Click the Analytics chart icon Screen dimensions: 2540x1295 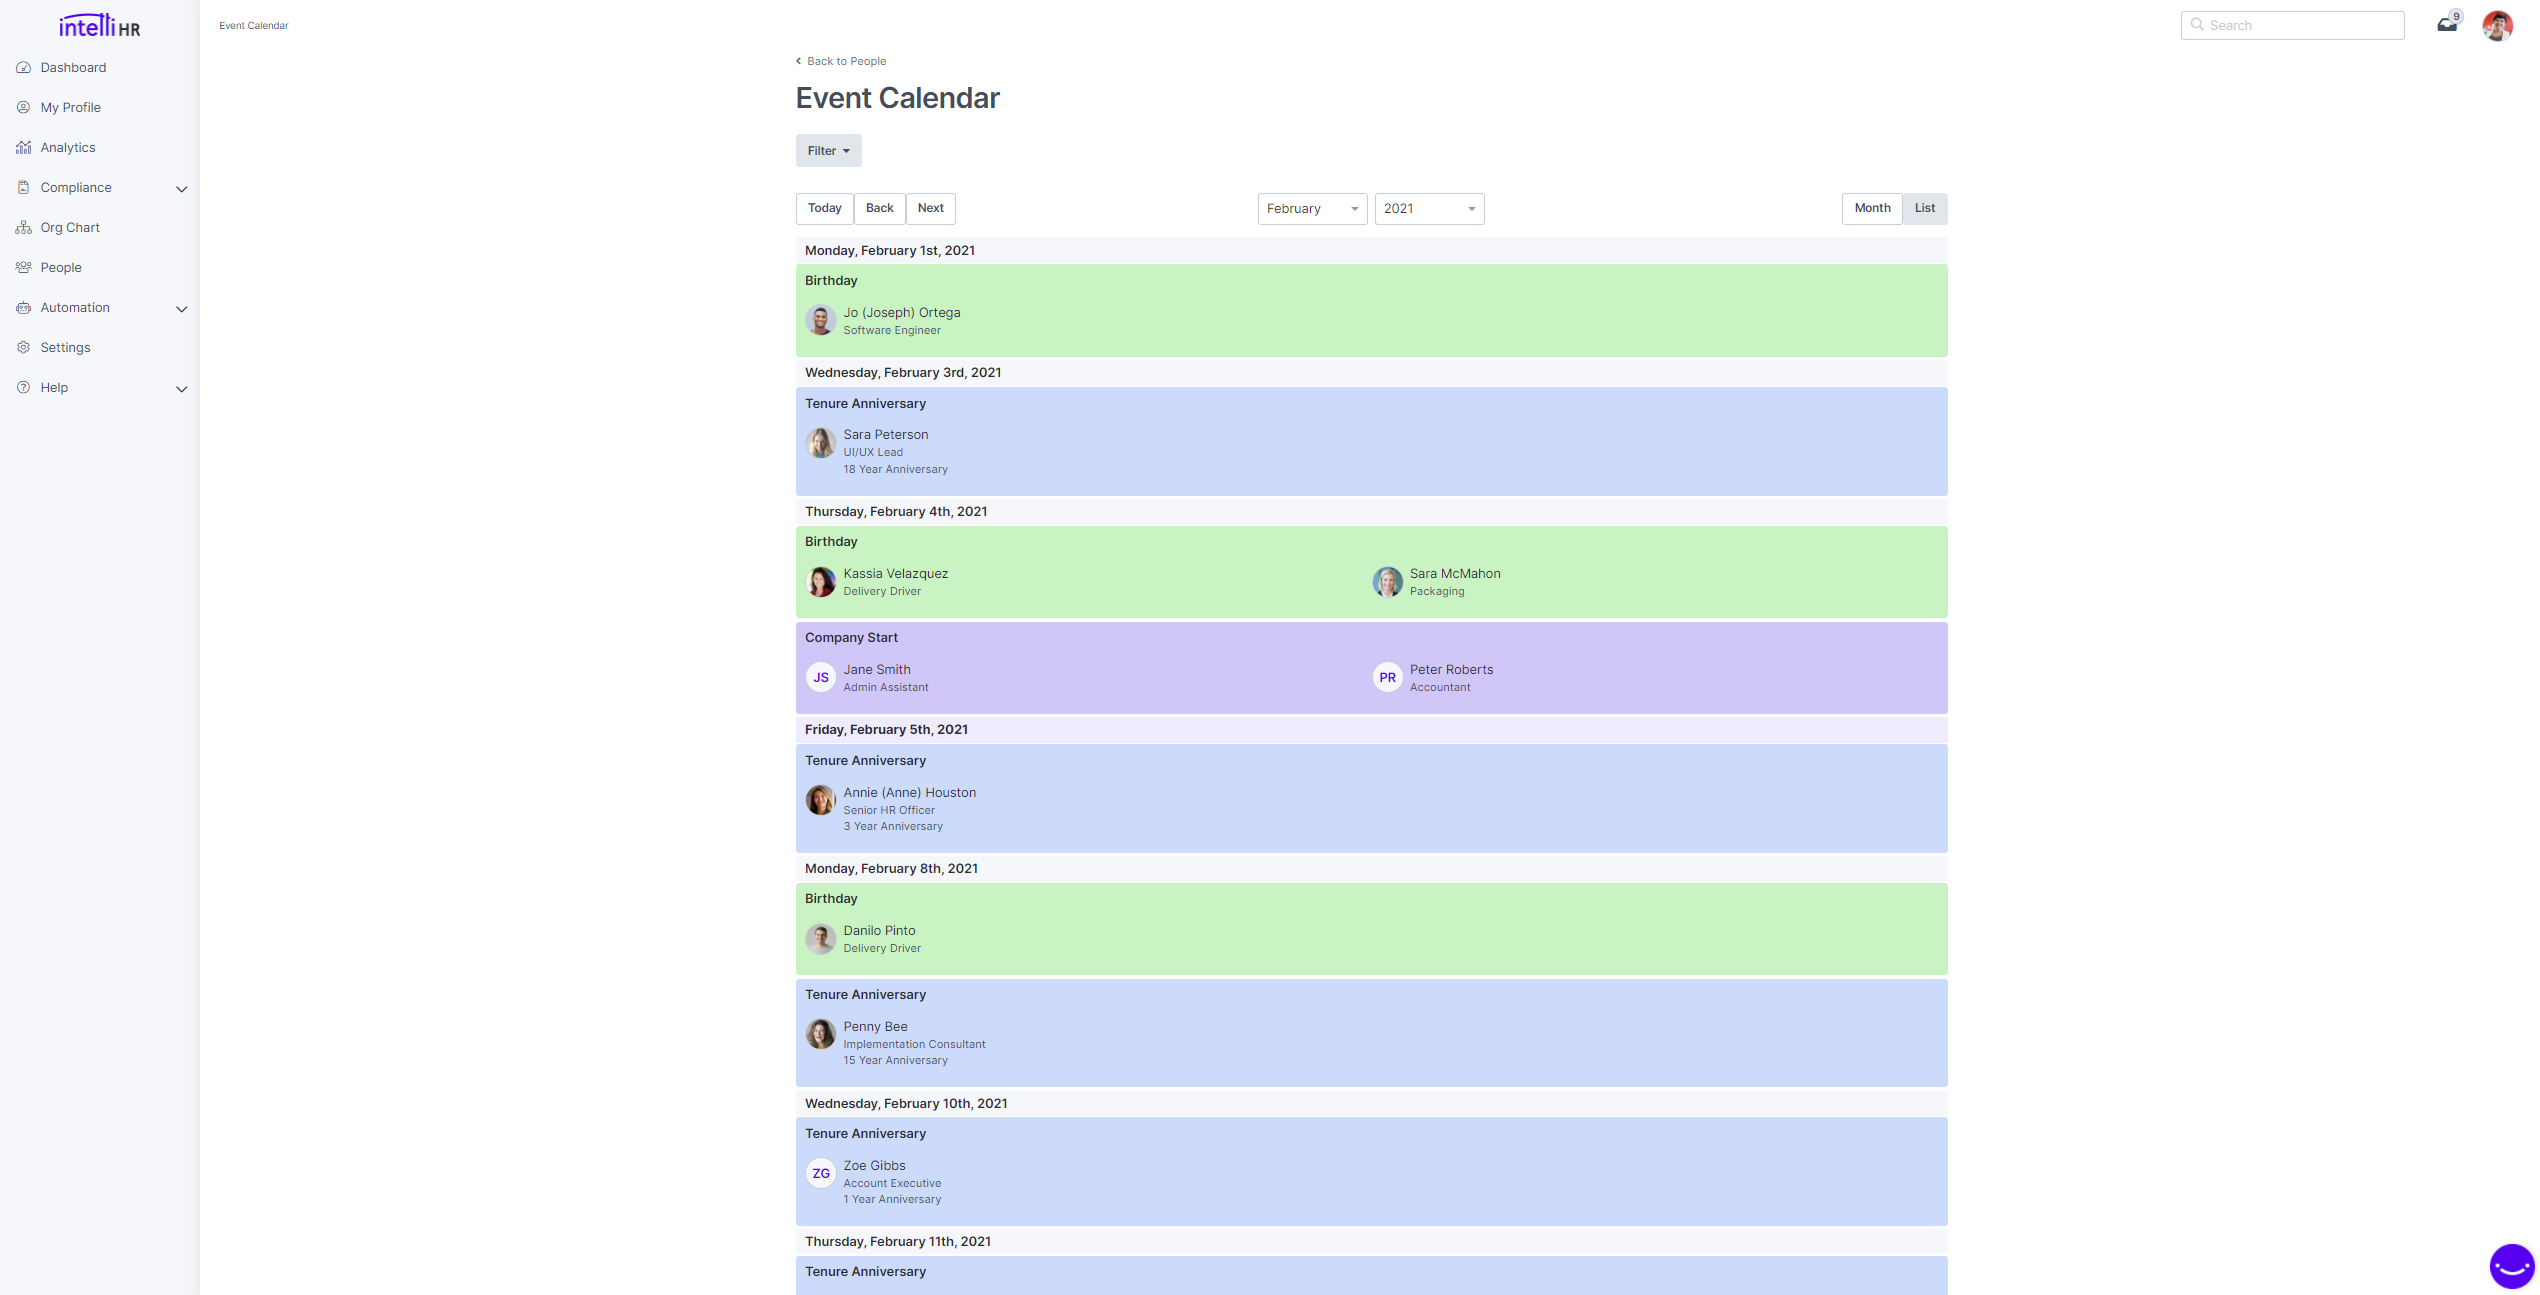(23, 148)
